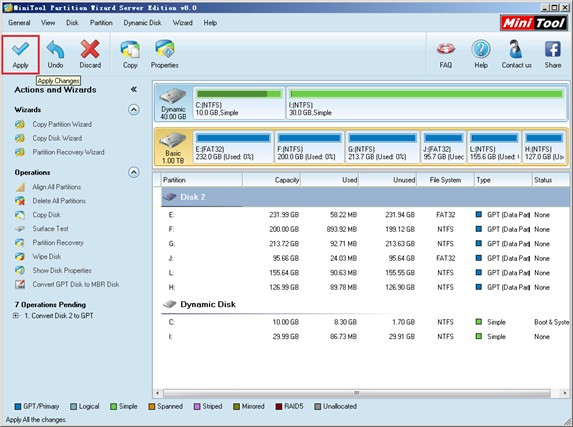Open the Help menu
Screen dimensions: 573x427
[x=210, y=23]
